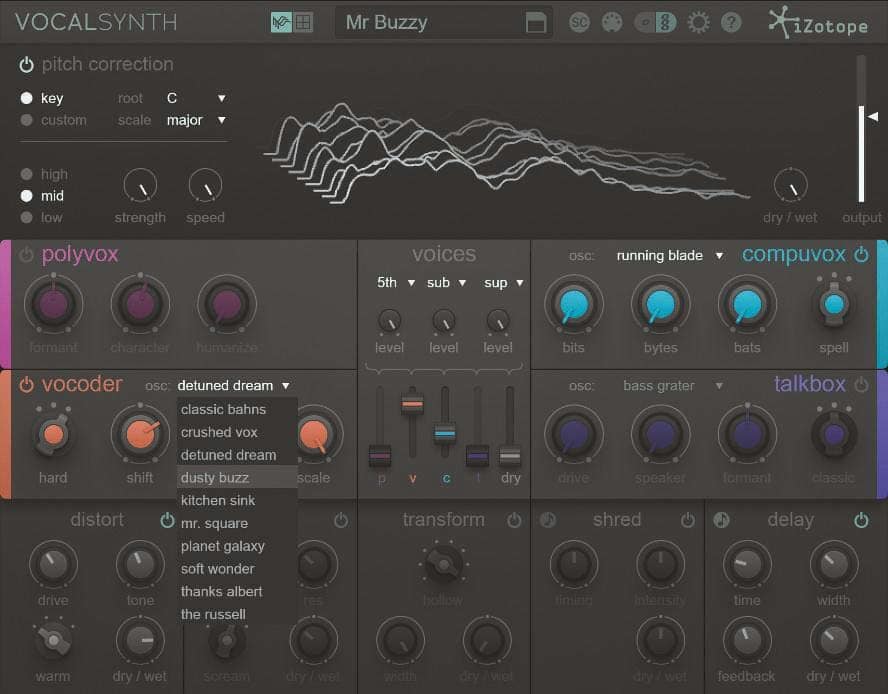Open the SC sidechain button
The width and height of the screenshot is (888, 694).
(579, 23)
